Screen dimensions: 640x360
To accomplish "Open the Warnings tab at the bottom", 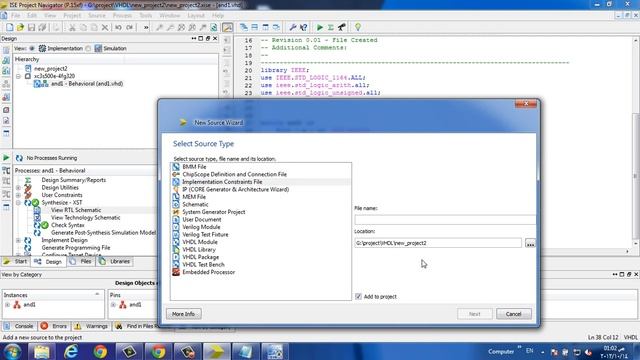I will point(91,326).
